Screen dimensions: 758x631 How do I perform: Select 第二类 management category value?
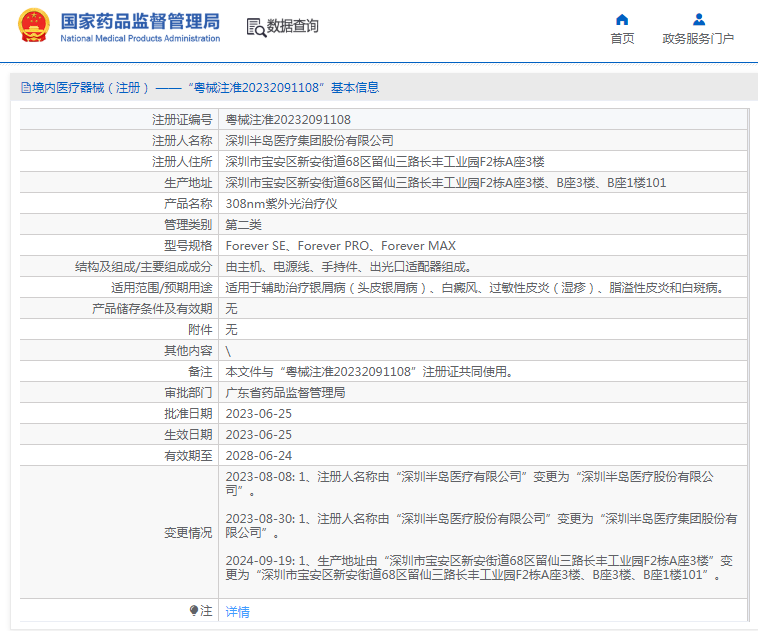coord(244,225)
